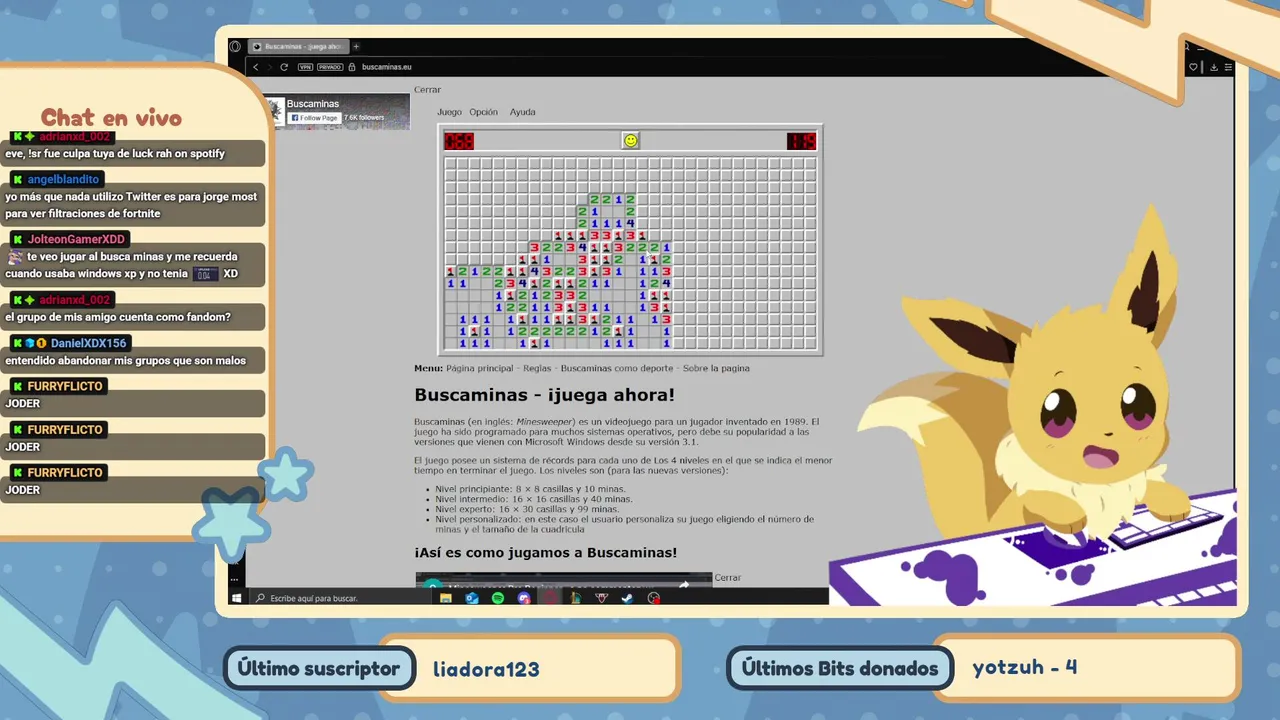This screenshot has width=1280, height=720.
Task: Click username angelblandito in chat
Action: coord(63,179)
